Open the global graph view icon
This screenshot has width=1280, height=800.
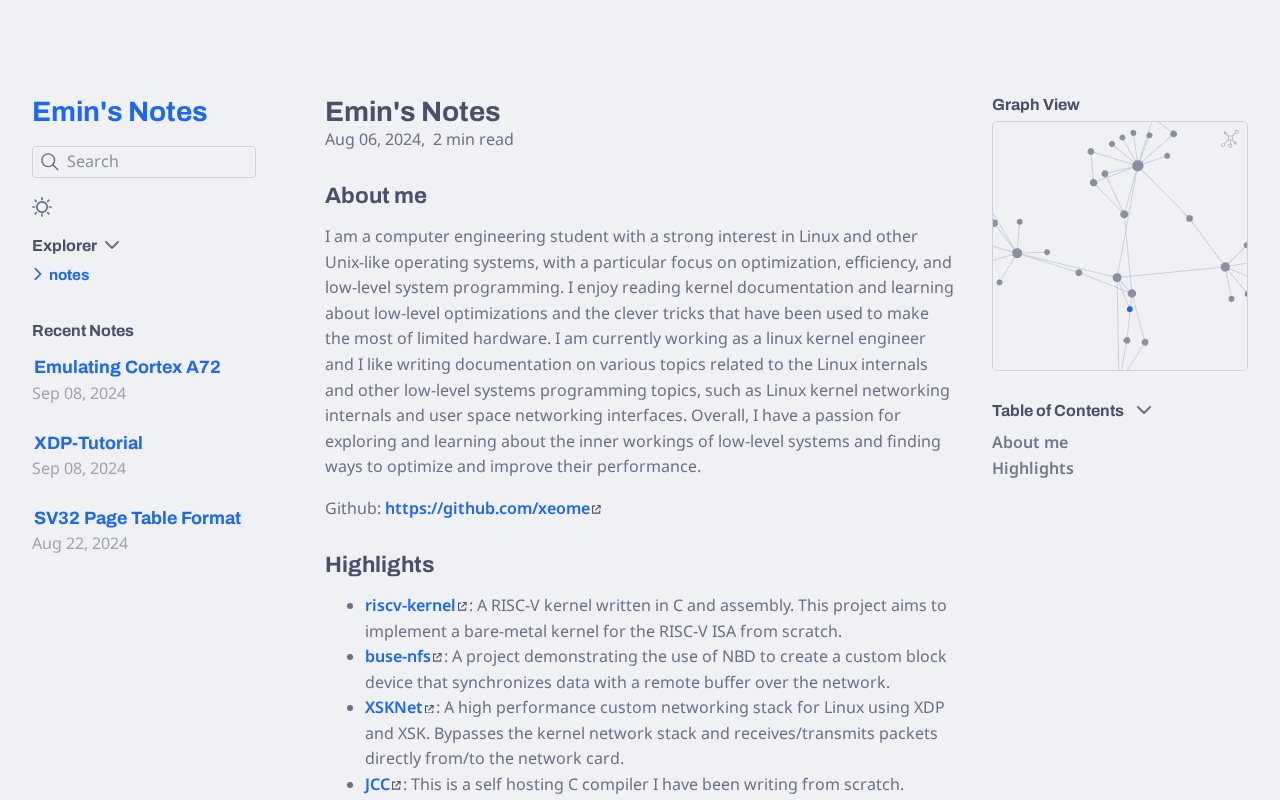click(x=1229, y=139)
